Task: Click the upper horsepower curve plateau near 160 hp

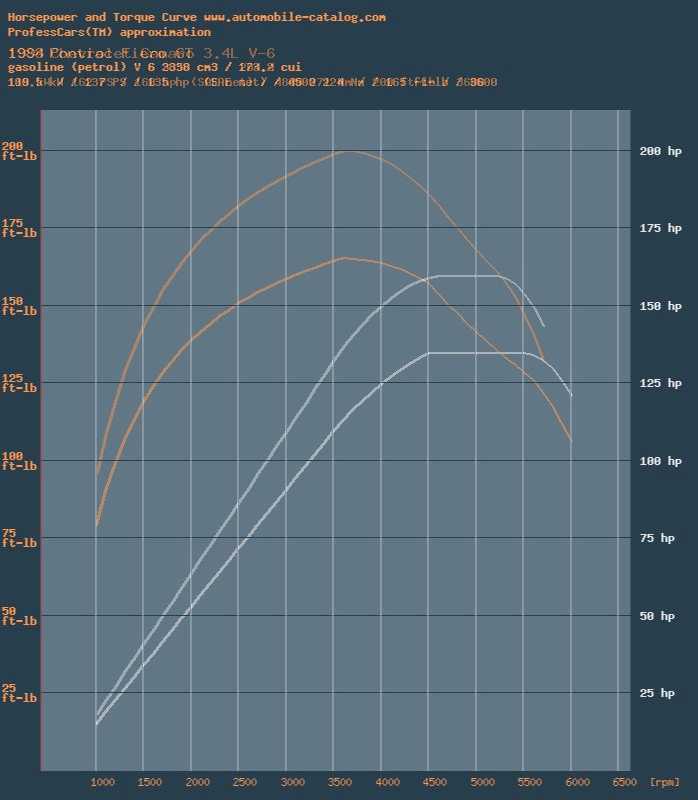Action: click(x=468, y=276)
